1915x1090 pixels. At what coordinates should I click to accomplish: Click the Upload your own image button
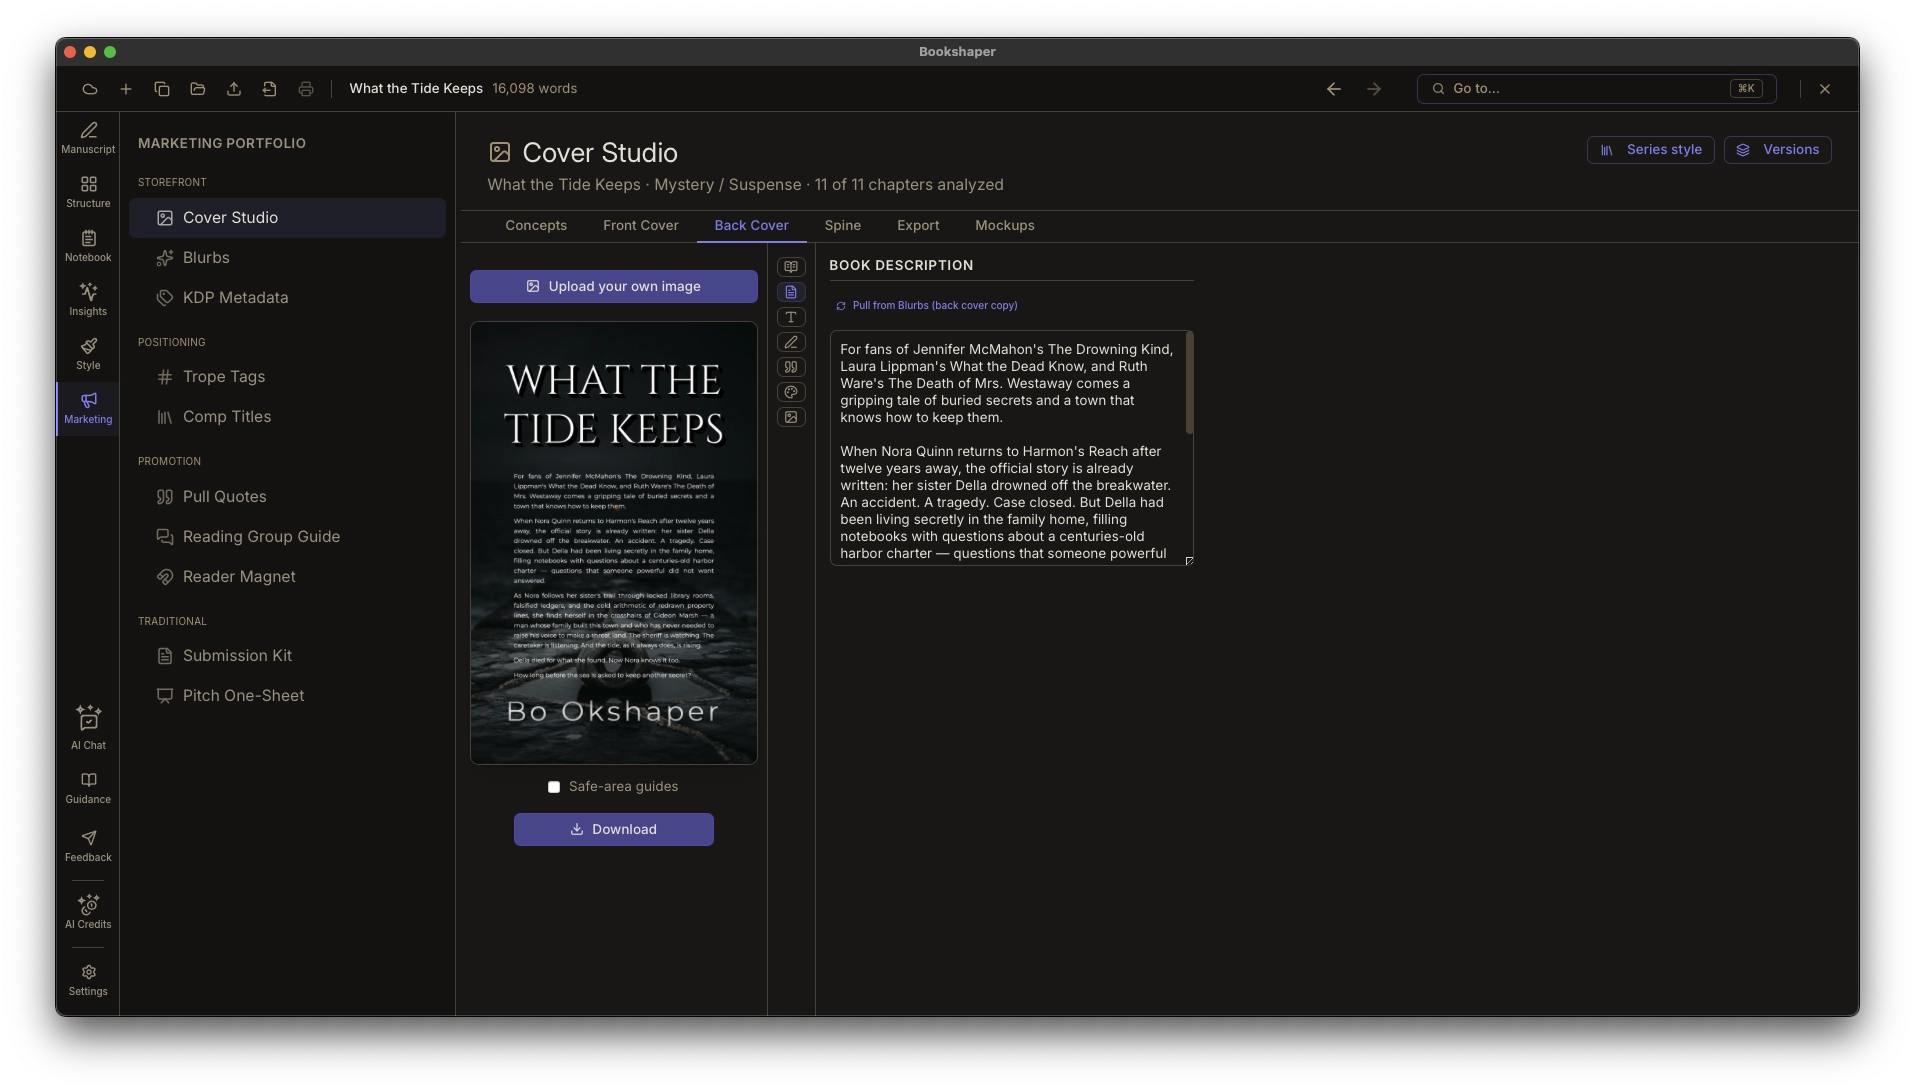click(614, 286)
